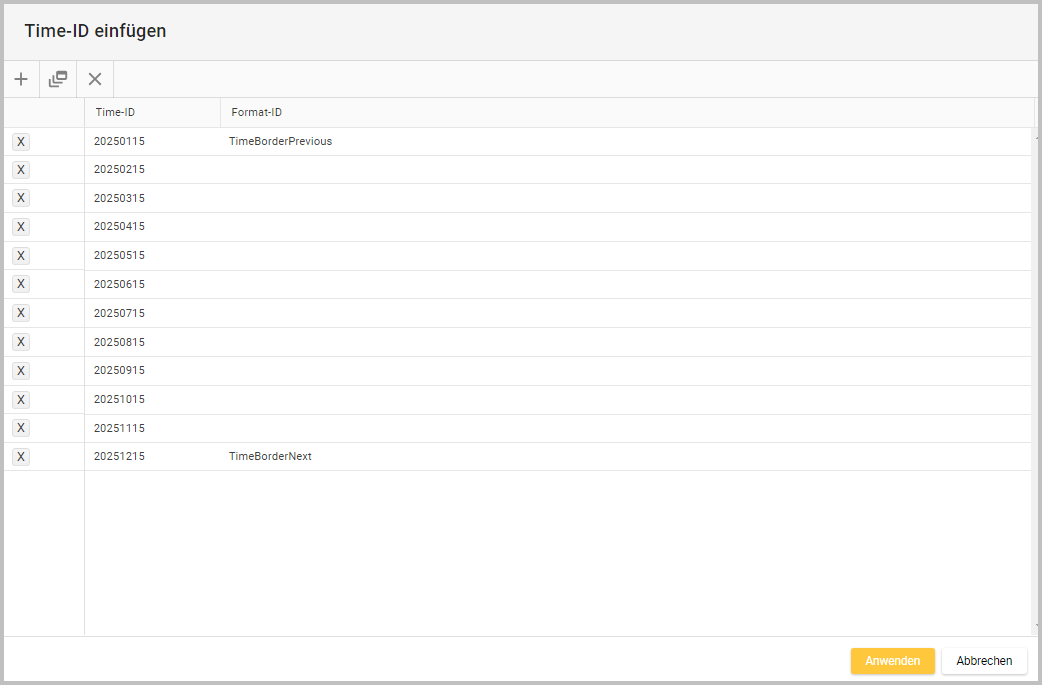Select the TimeBorderNext format cell
The image size is (1042, 685).
pos(271,457)
